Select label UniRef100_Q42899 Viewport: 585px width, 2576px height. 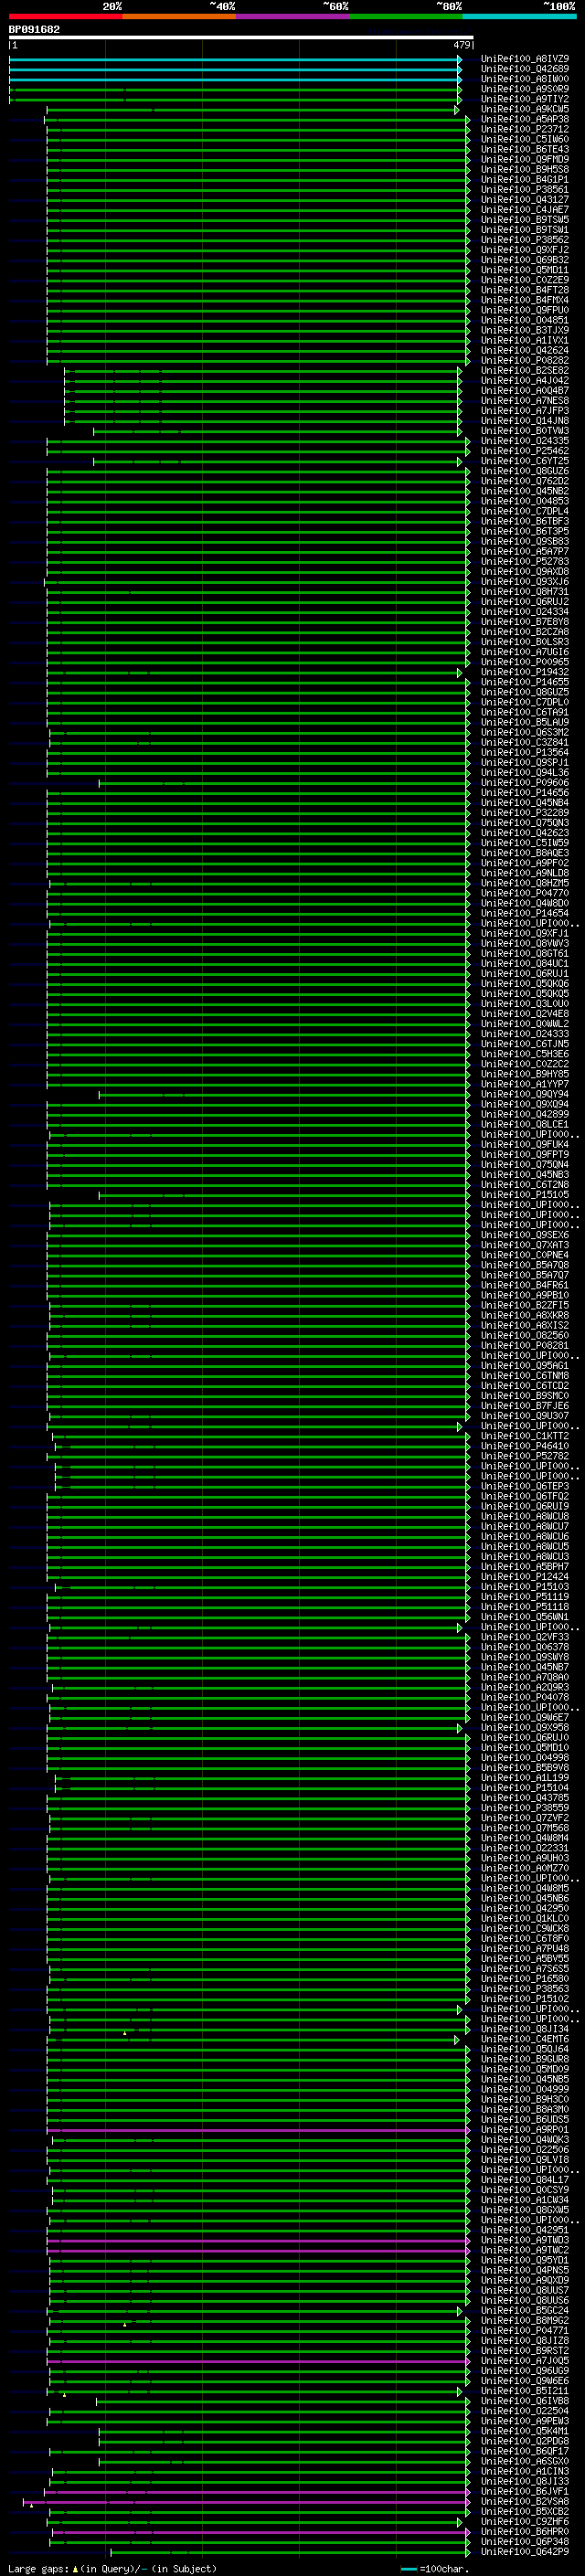point(525,1114)
